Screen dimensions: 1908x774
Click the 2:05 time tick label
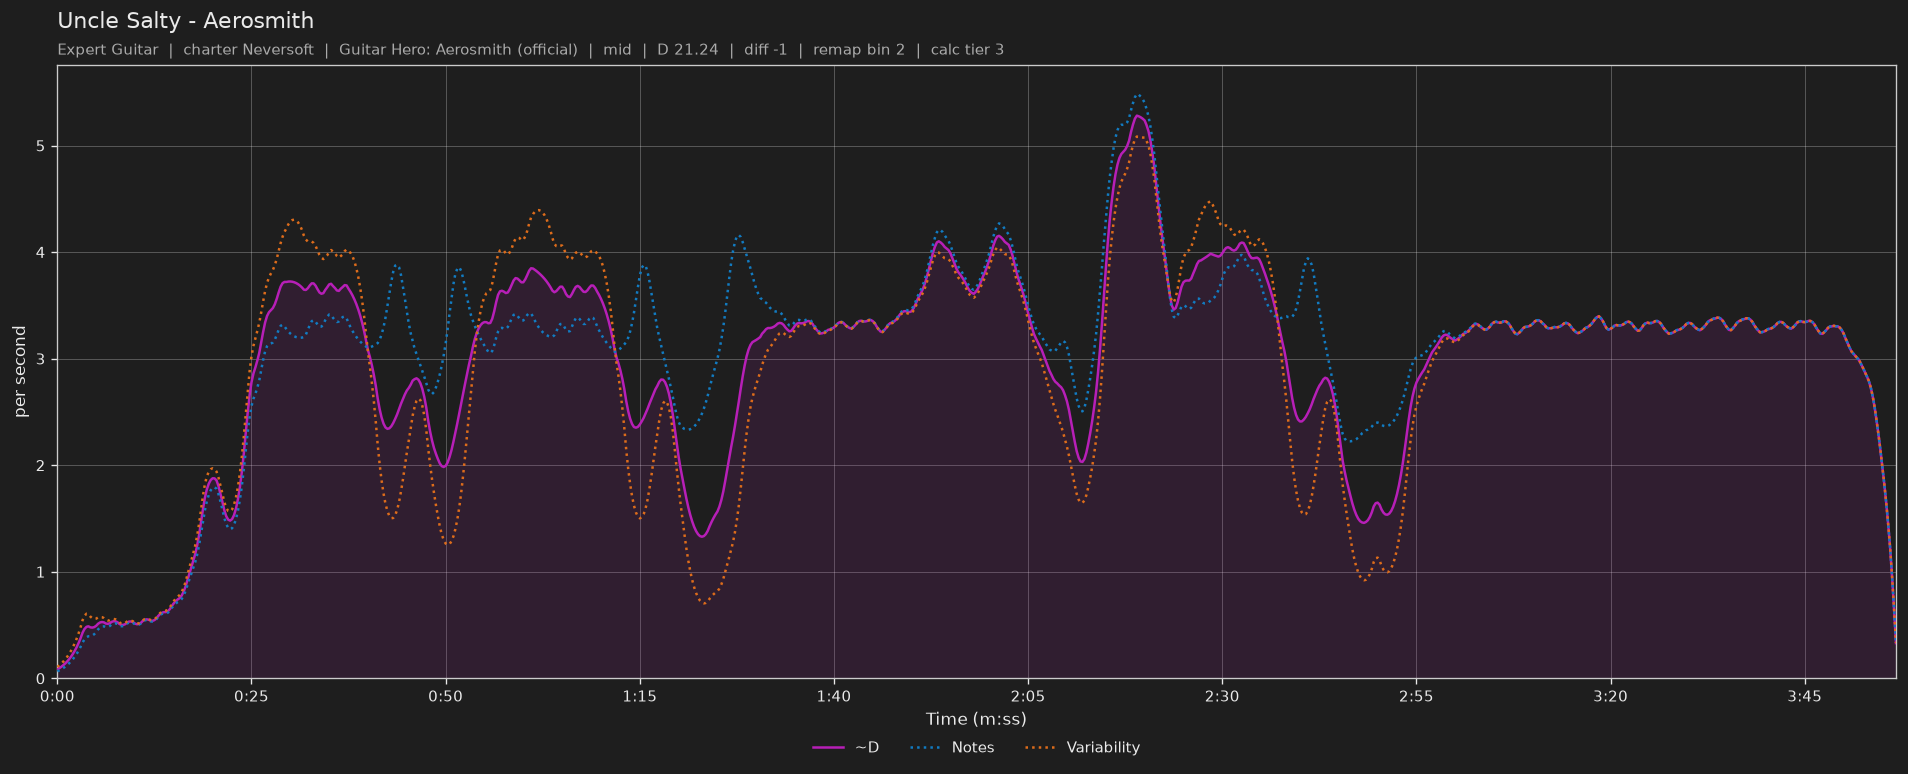click(1028, 696)
